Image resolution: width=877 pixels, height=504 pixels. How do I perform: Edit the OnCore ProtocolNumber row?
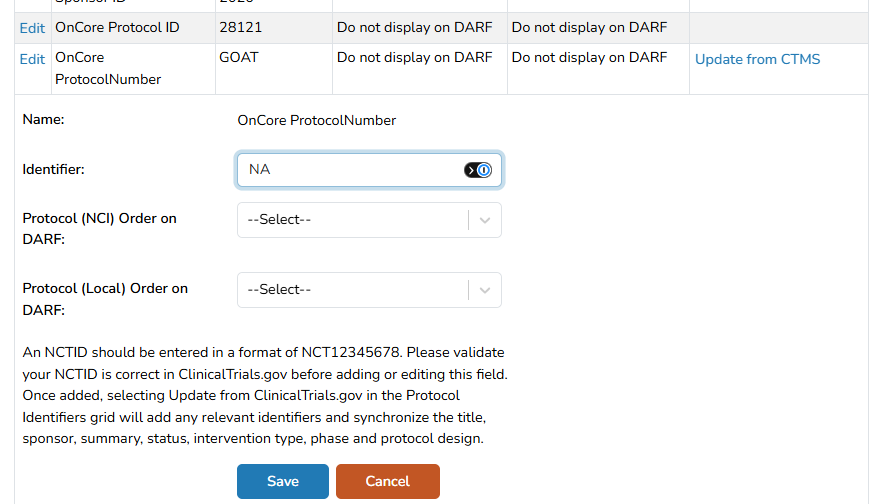point(32,59)
